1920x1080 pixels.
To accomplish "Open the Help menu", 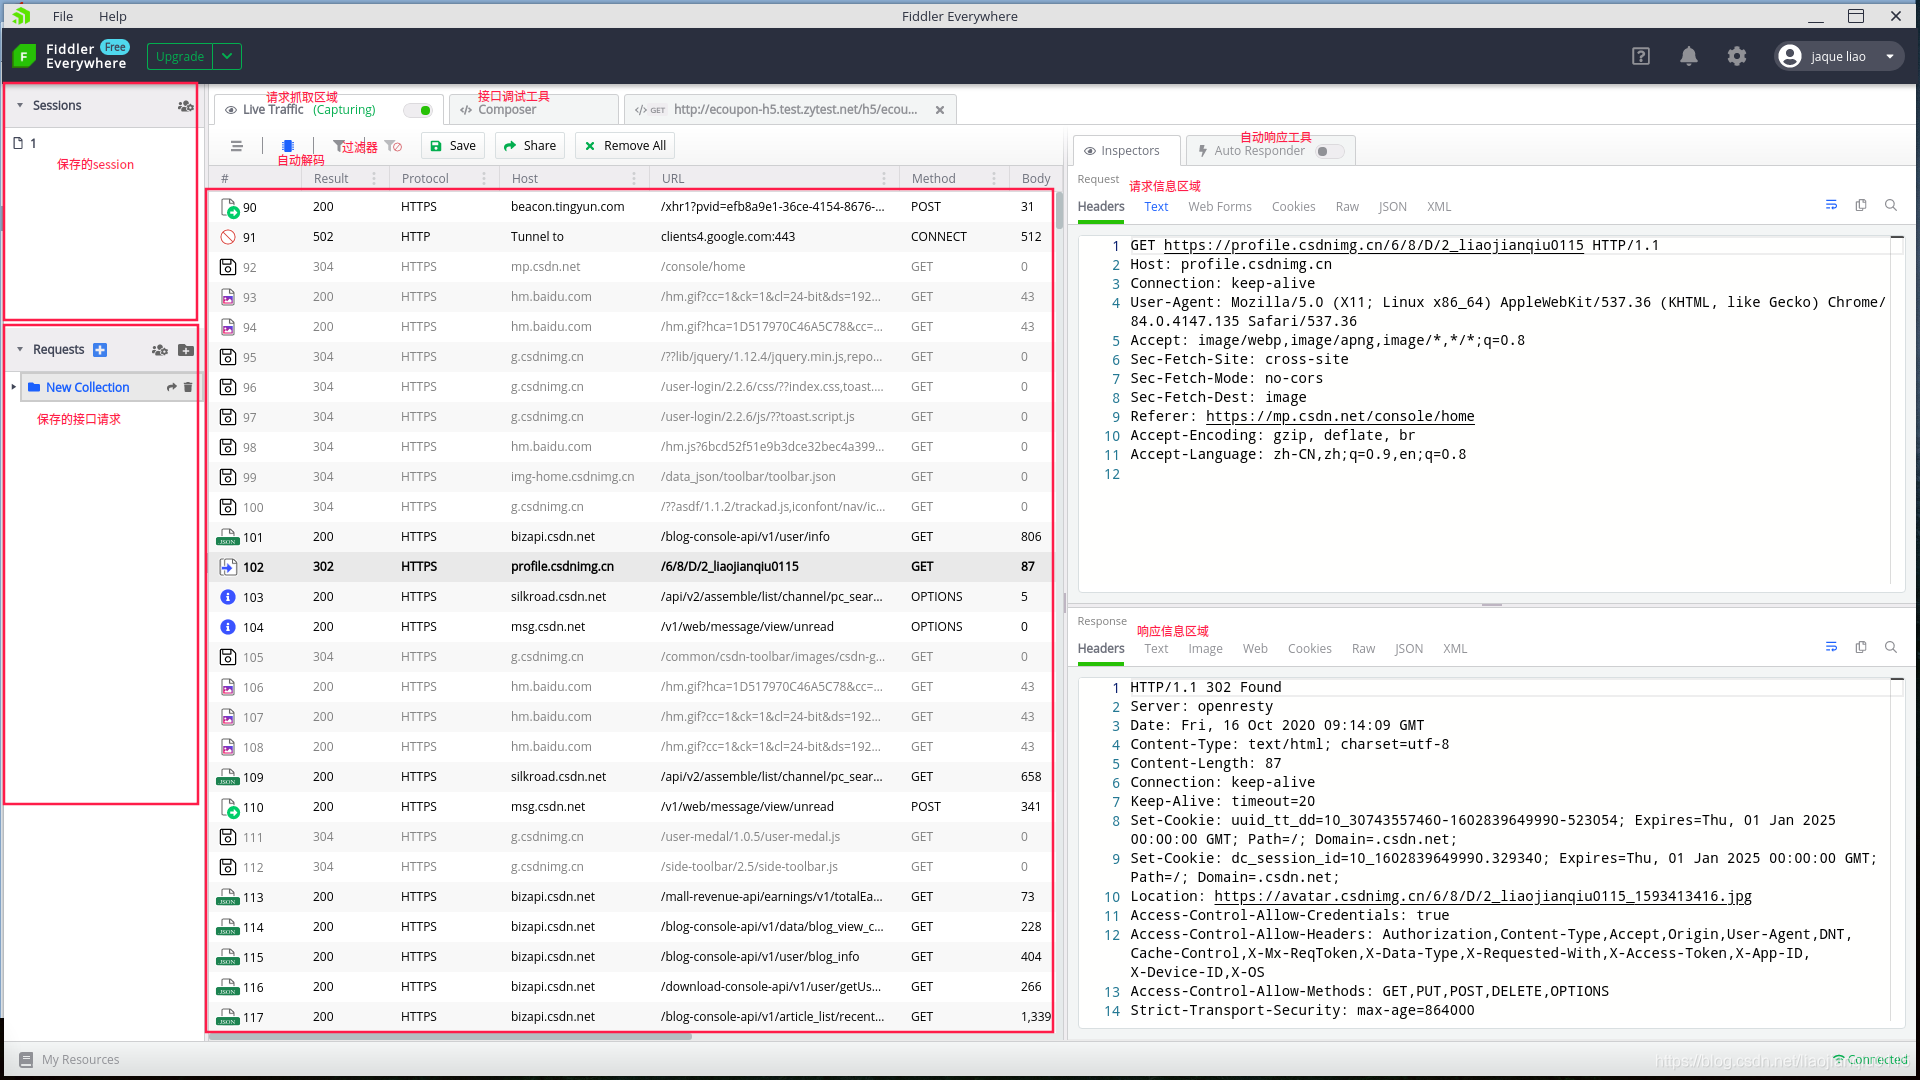I will click(112, 16).
